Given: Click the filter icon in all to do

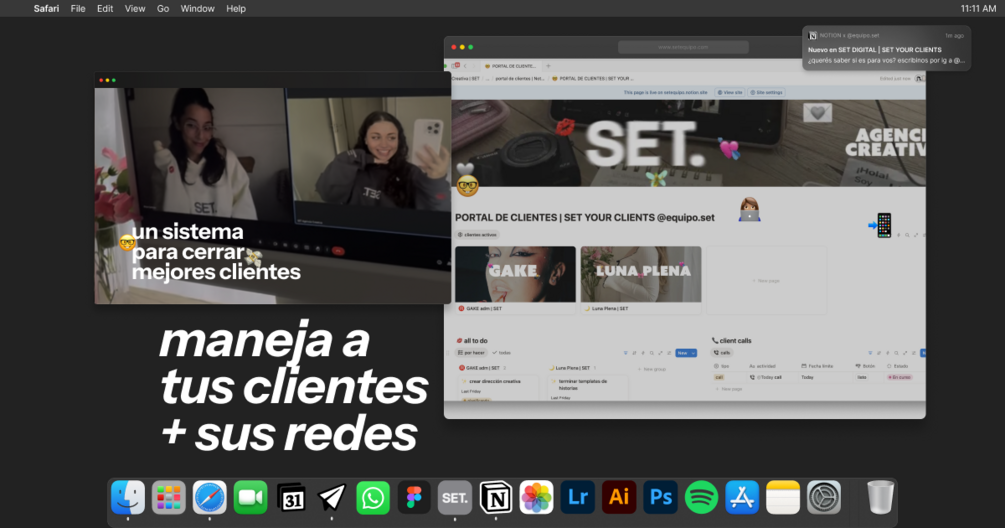Looking at the screenshot, I should click(625, 353).
